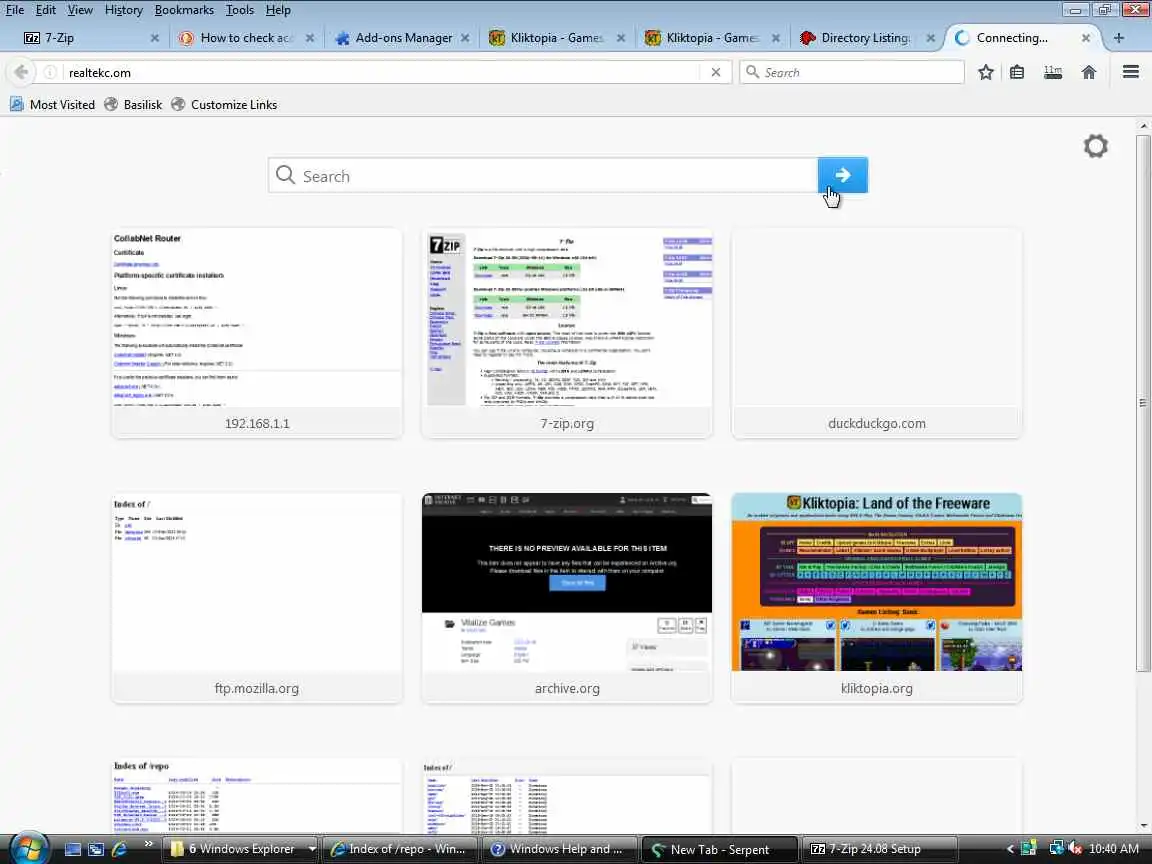This screenshot has height=864, width=1152.
Task: Open a new tab with the plus button
Action: pos(1118,37)
